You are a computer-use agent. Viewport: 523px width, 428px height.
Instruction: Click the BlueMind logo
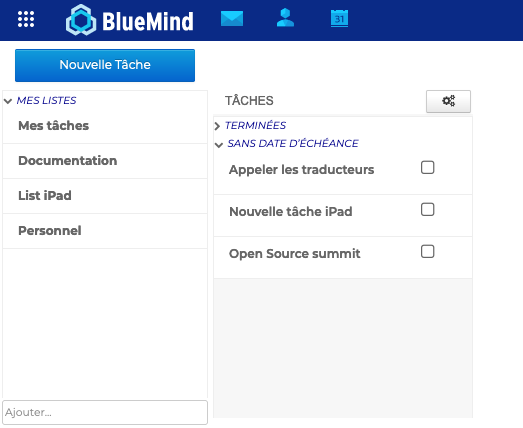pyautogui.click(x=129, y=20)
